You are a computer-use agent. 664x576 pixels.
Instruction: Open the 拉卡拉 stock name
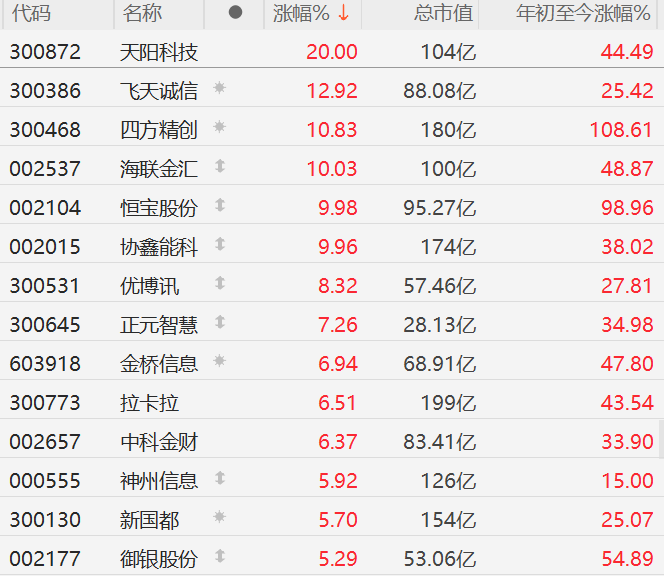click(x=149, y=403)
